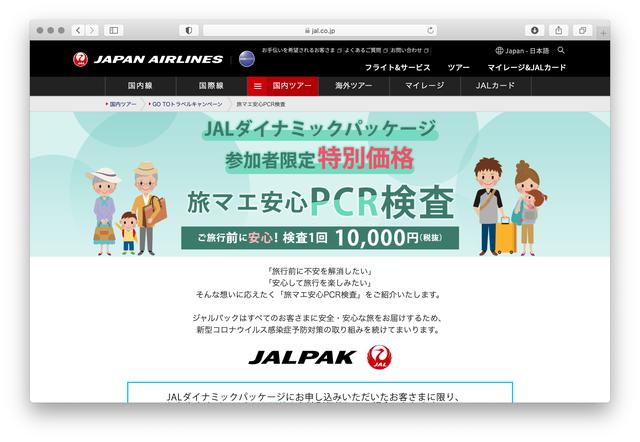Click the 新型コロナウイルス感染症予防対策 sentence
Image resolution: width=640 pixels, height=442 pixels.
tap(318, 330)
